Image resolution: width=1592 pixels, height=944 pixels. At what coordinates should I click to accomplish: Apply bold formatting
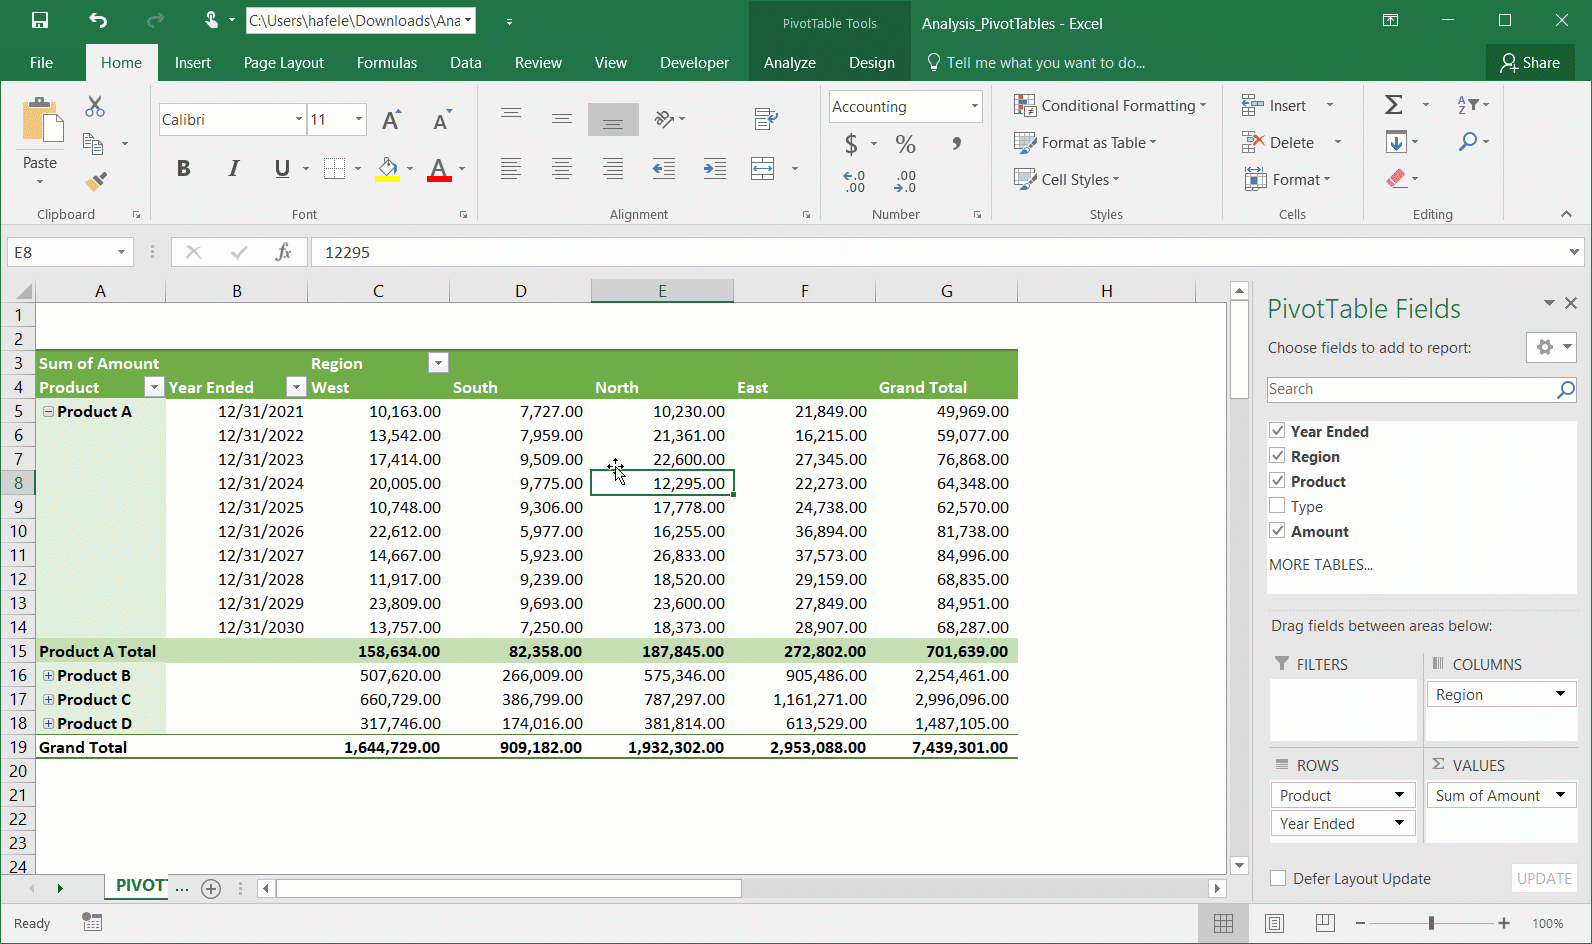[183, 168]
